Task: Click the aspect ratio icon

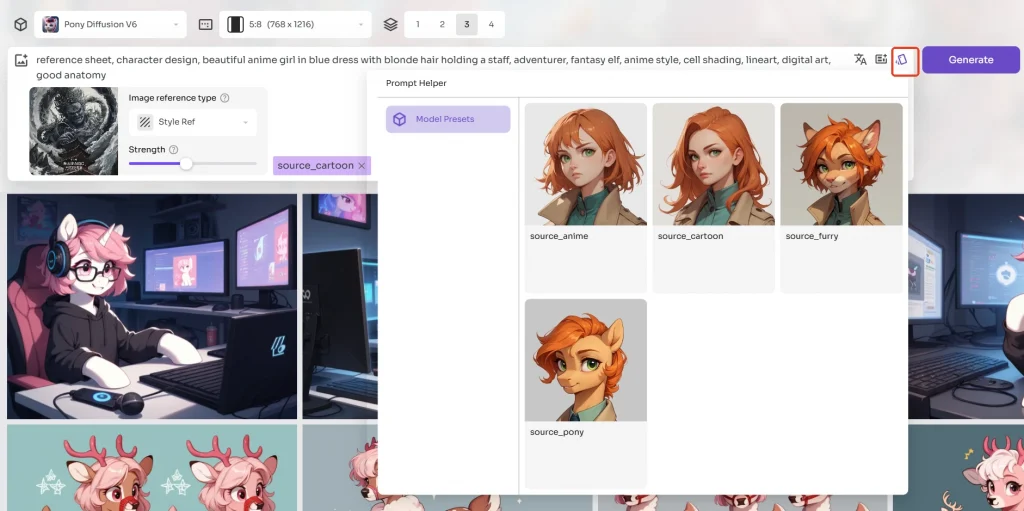Action: (205, 25)
